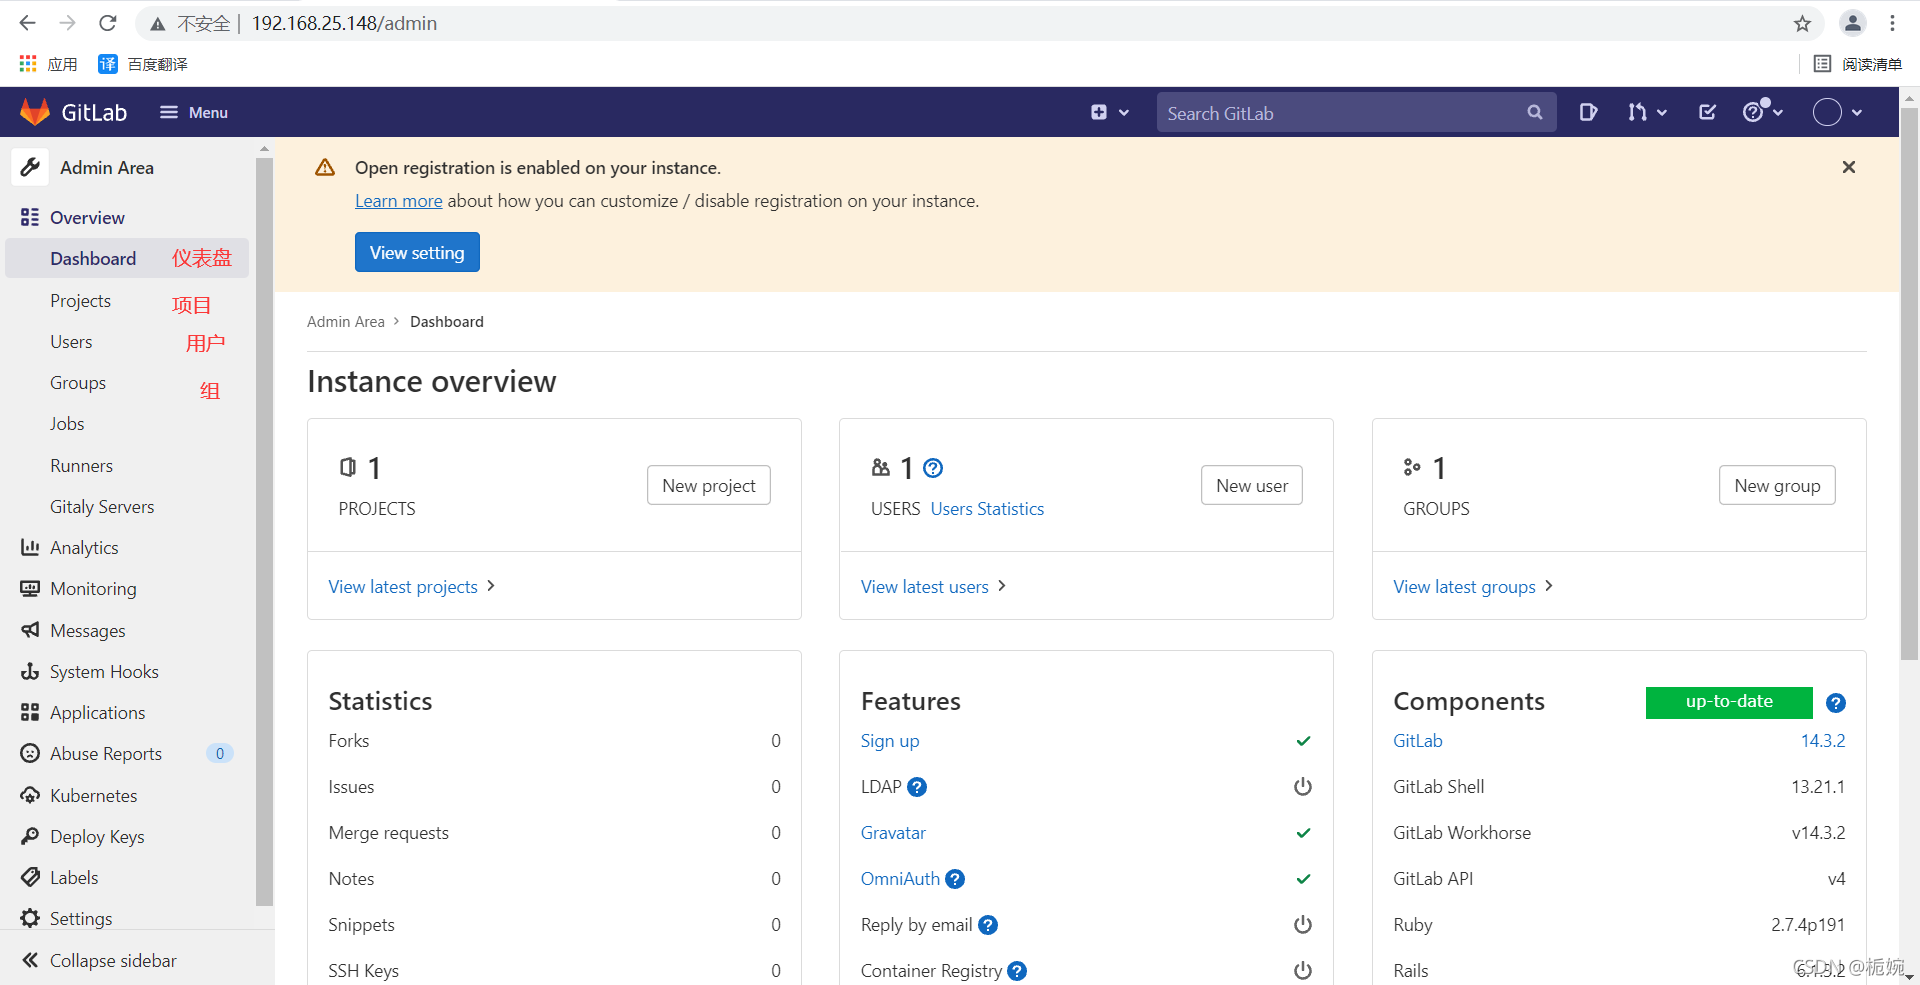Click Abuse Reports count badge 0
Viewport: 1920px width, 985px height.
click(220, 753)
